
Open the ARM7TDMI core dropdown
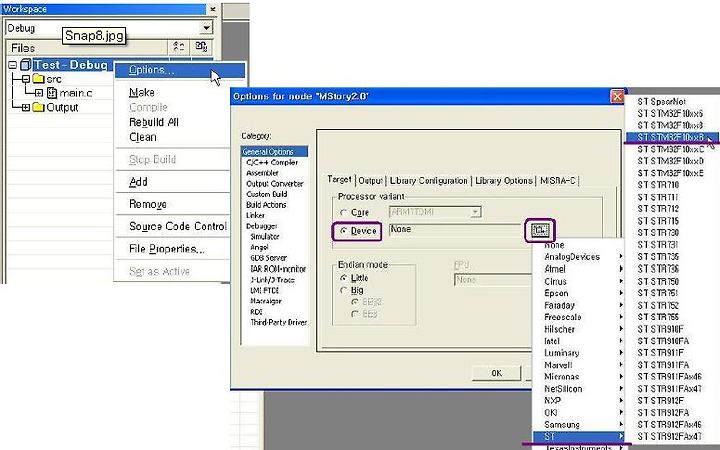[x=476, y=212]
